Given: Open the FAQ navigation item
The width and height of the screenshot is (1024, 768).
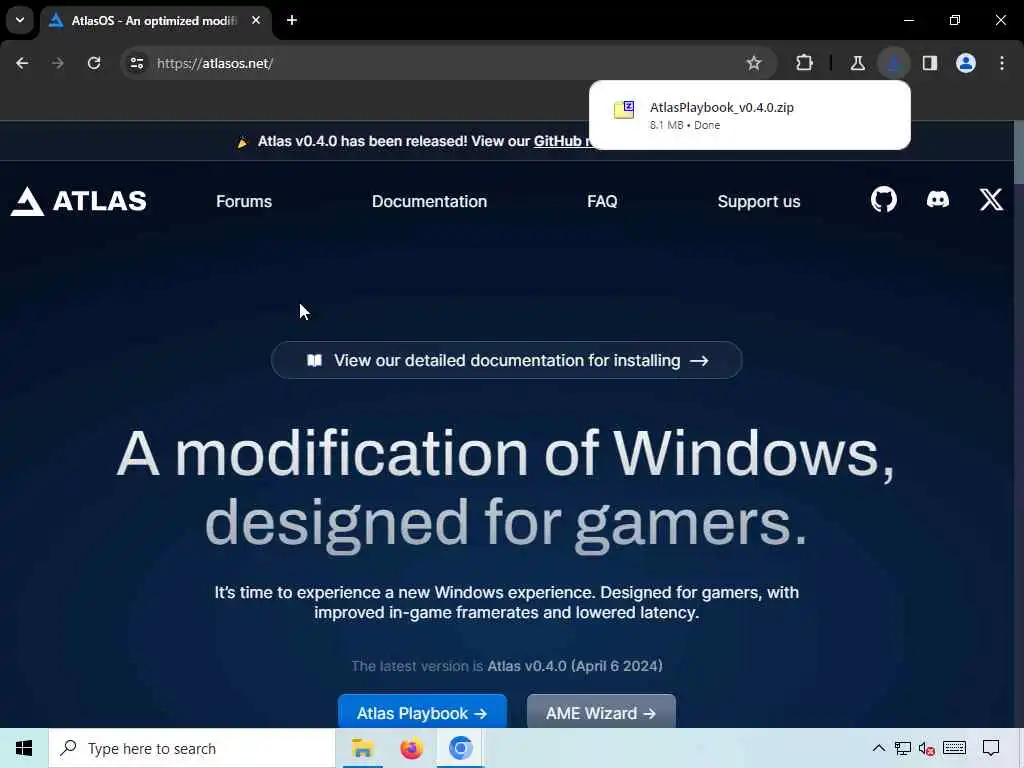Looking at the screenshot, I should 602,201.
